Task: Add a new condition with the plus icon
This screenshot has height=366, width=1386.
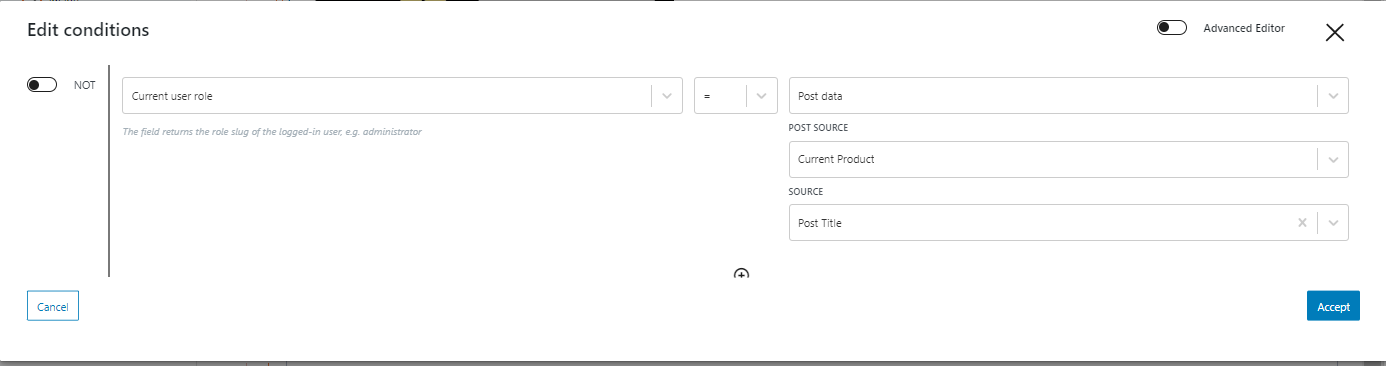Action: (742, 274)
